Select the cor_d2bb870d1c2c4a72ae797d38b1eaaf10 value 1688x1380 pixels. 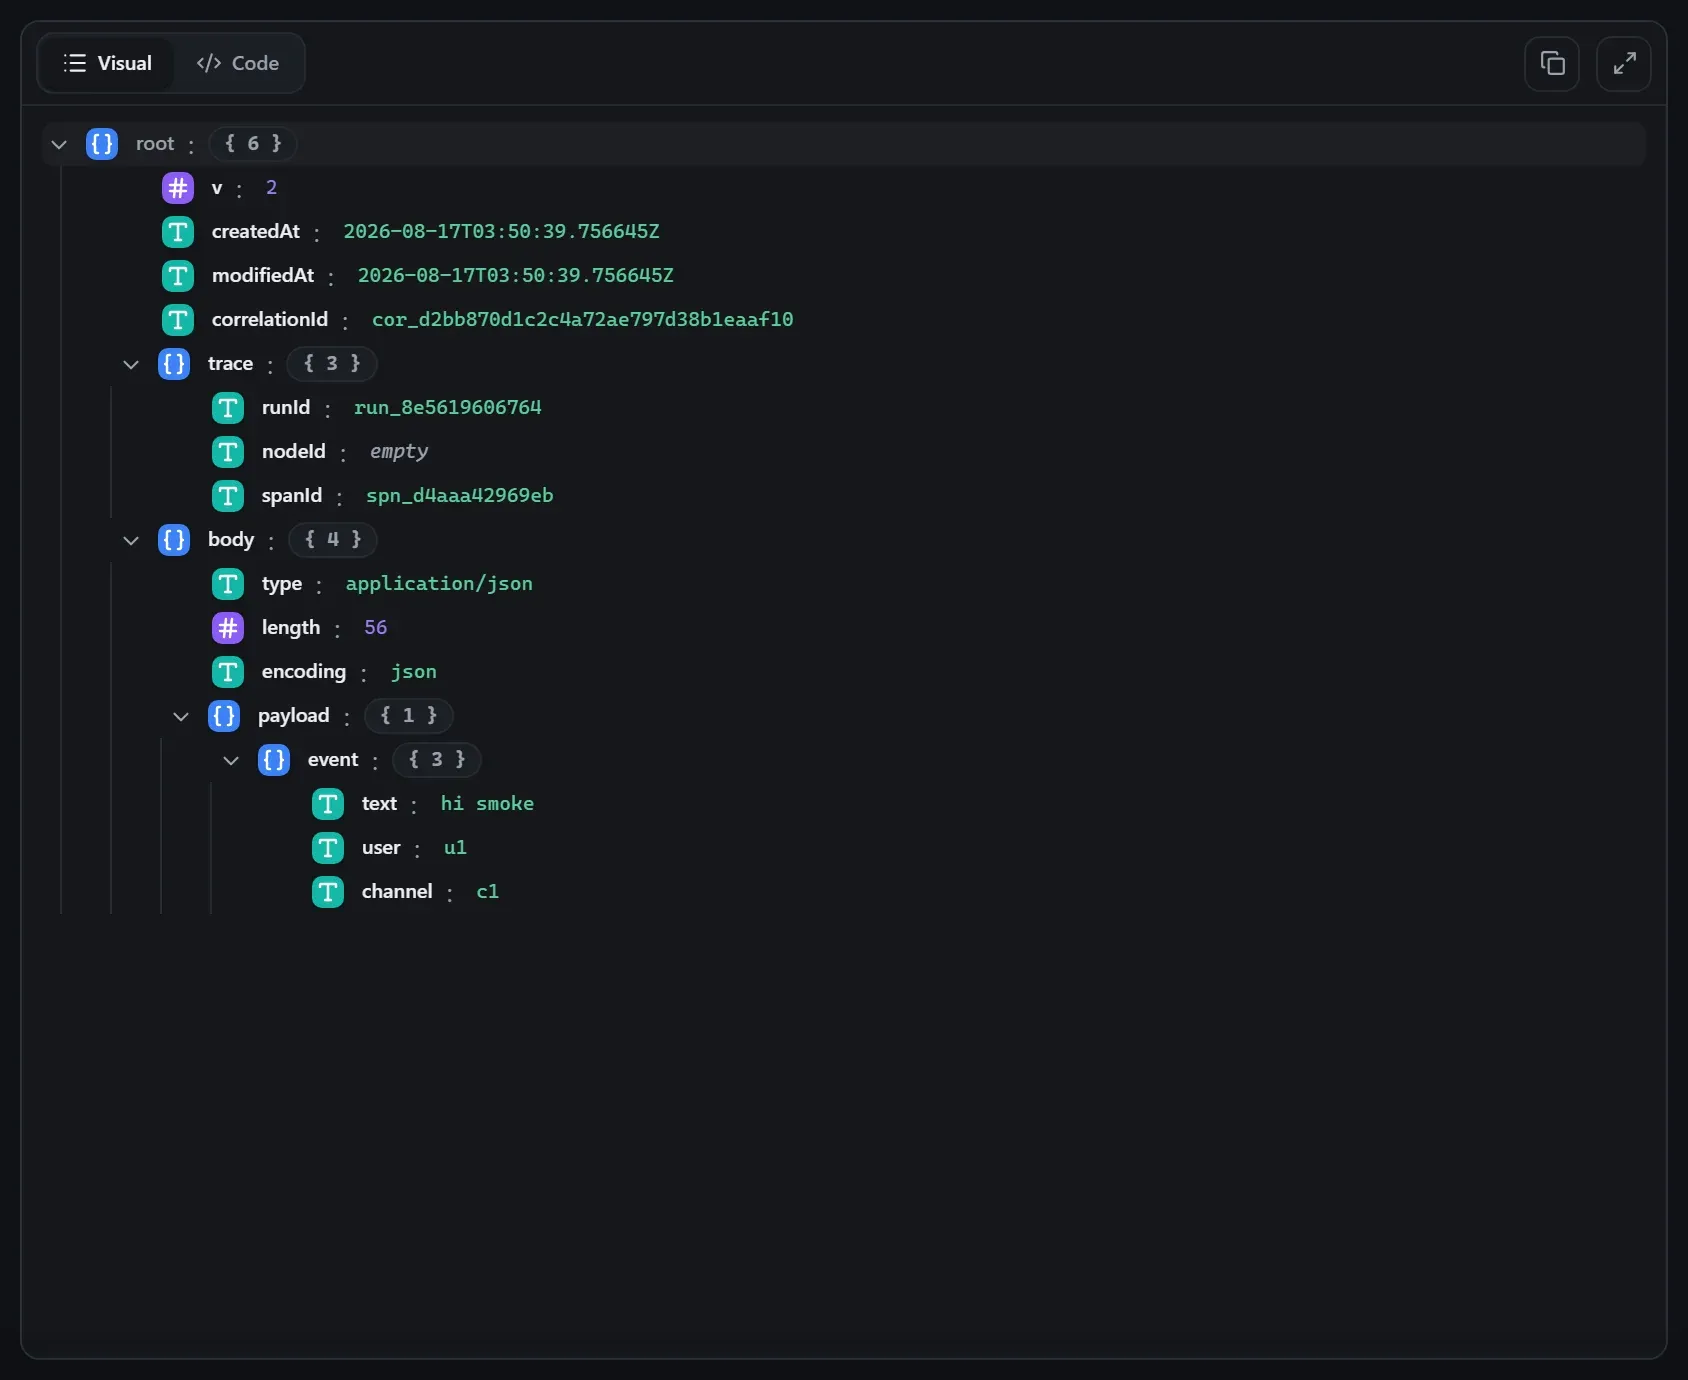(x=583, y=320)
